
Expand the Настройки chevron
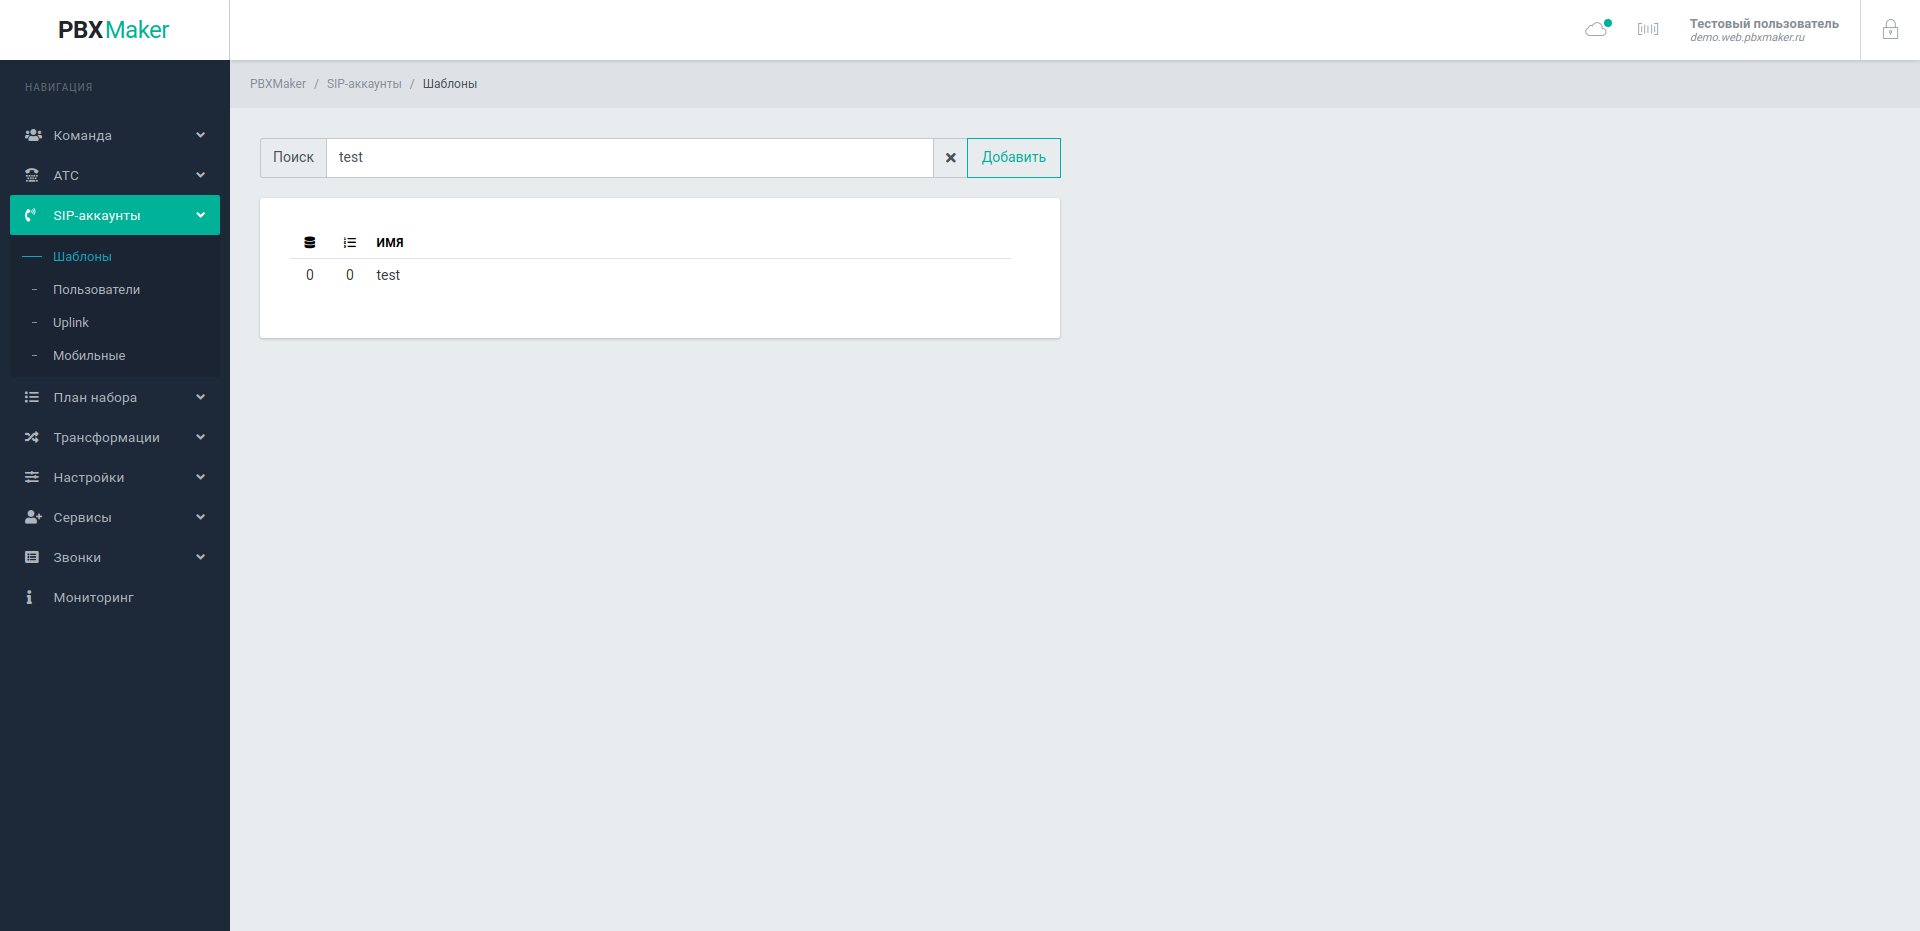(200, 477)
